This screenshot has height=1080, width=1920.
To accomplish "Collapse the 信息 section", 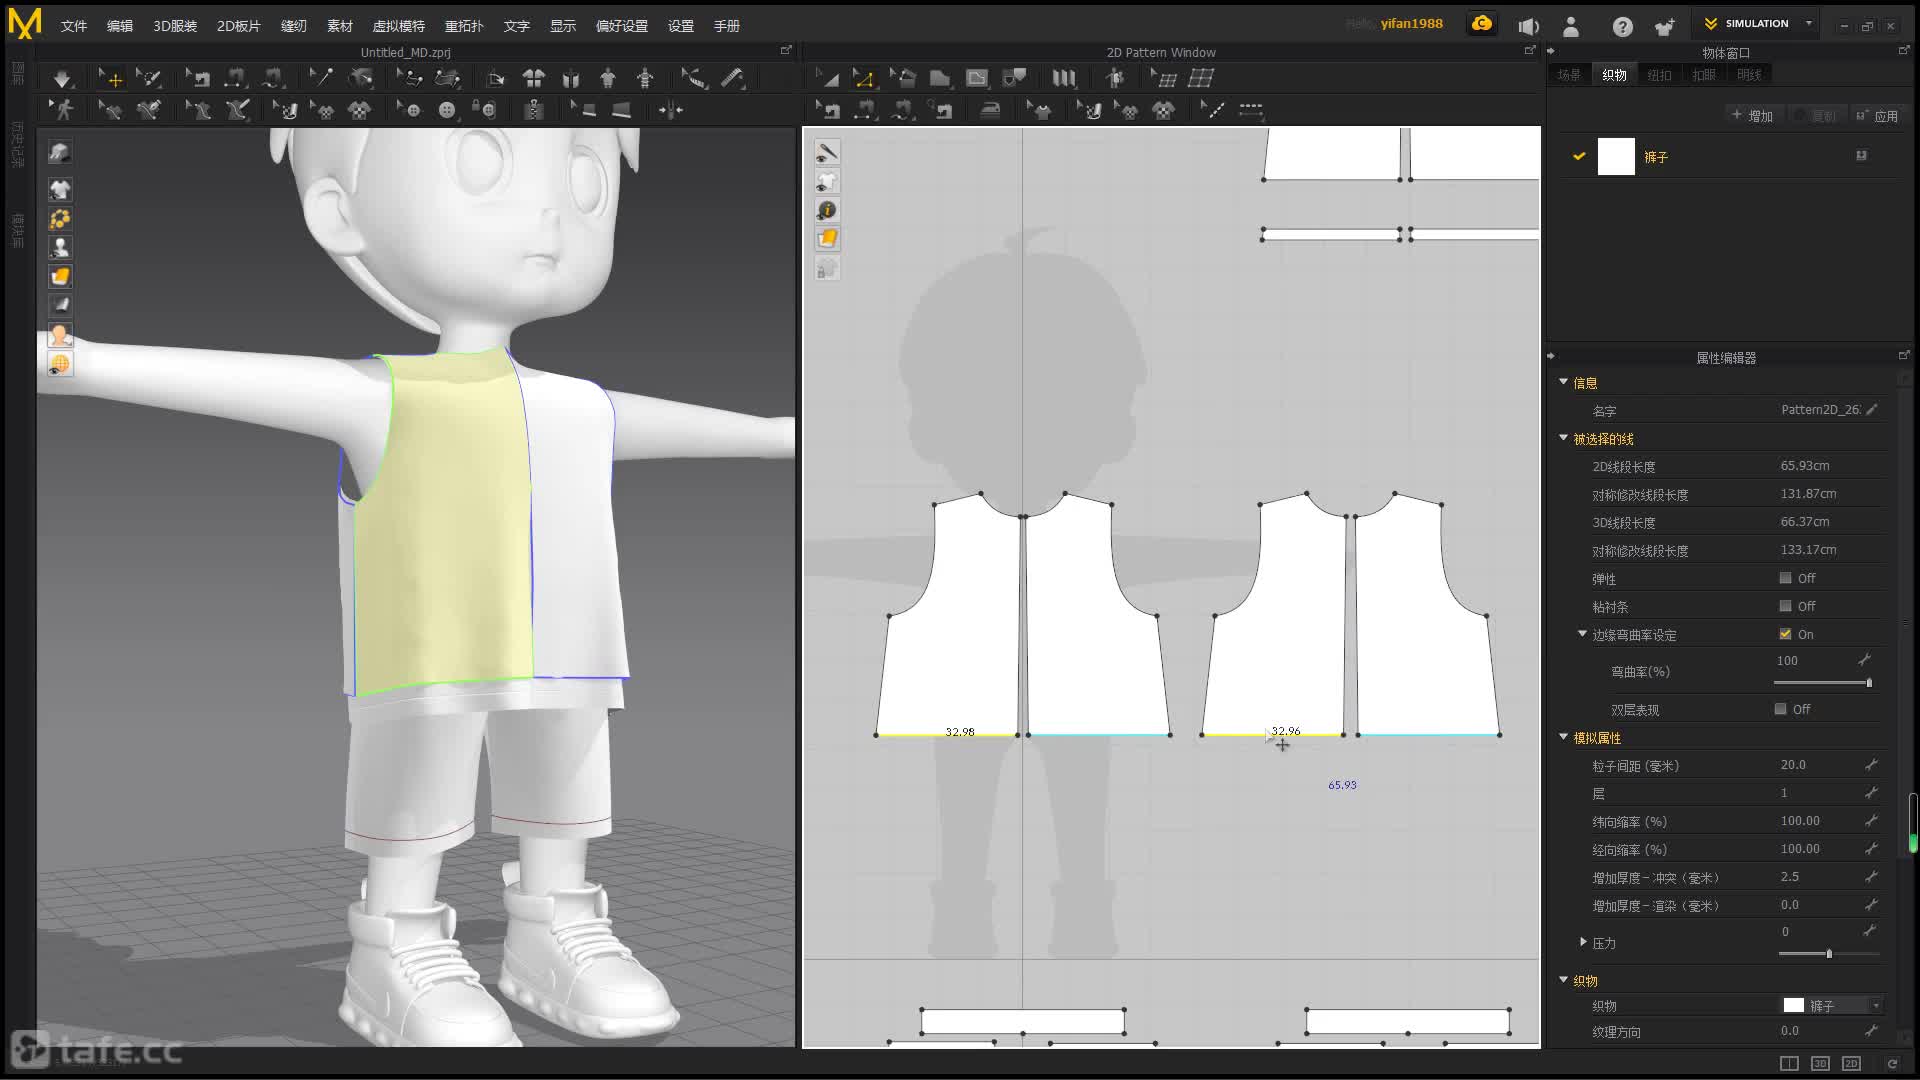I will tap(1563, 382).
